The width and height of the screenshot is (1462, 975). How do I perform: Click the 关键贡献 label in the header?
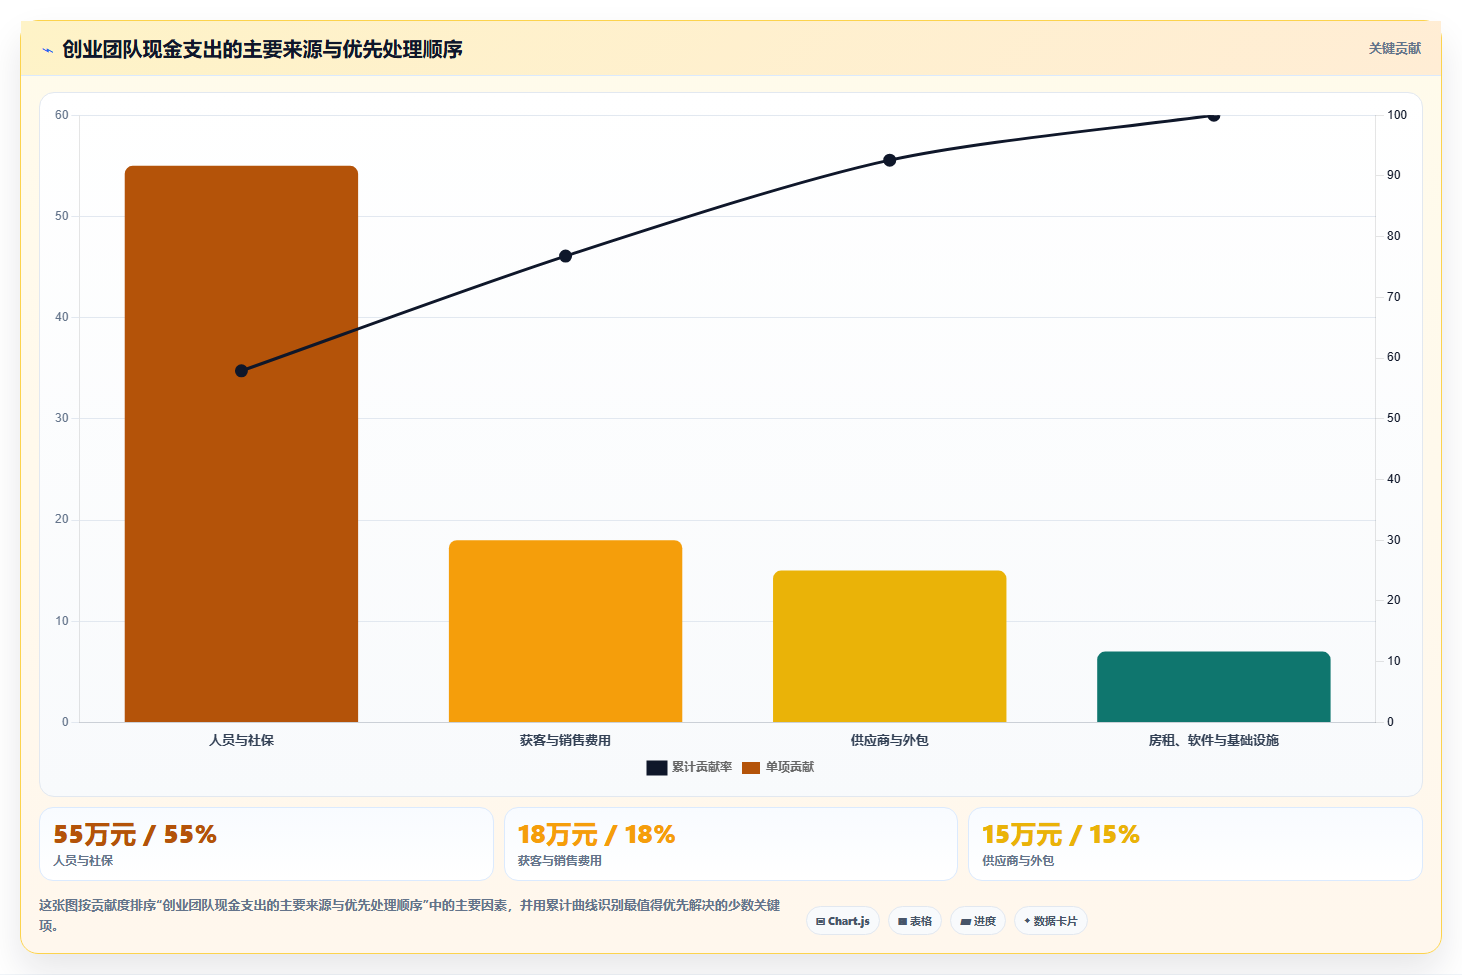1394,49
